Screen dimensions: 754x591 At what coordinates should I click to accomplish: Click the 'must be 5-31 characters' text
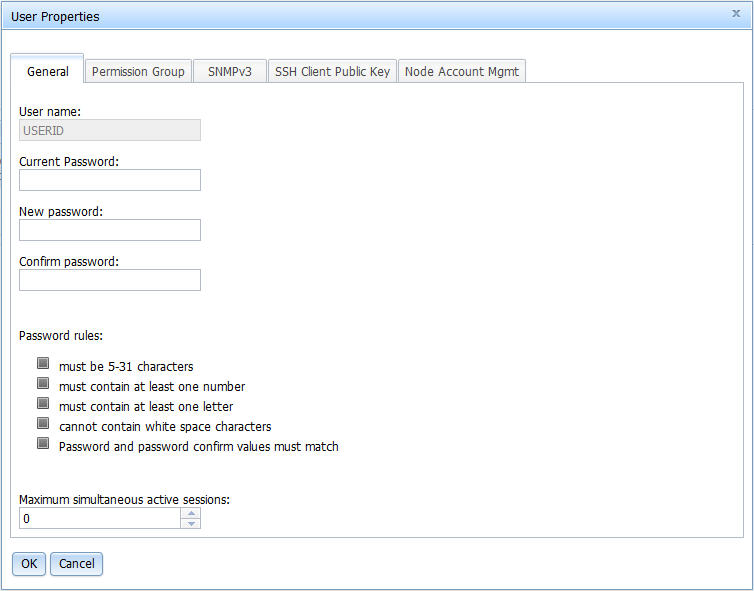[126, 366]
